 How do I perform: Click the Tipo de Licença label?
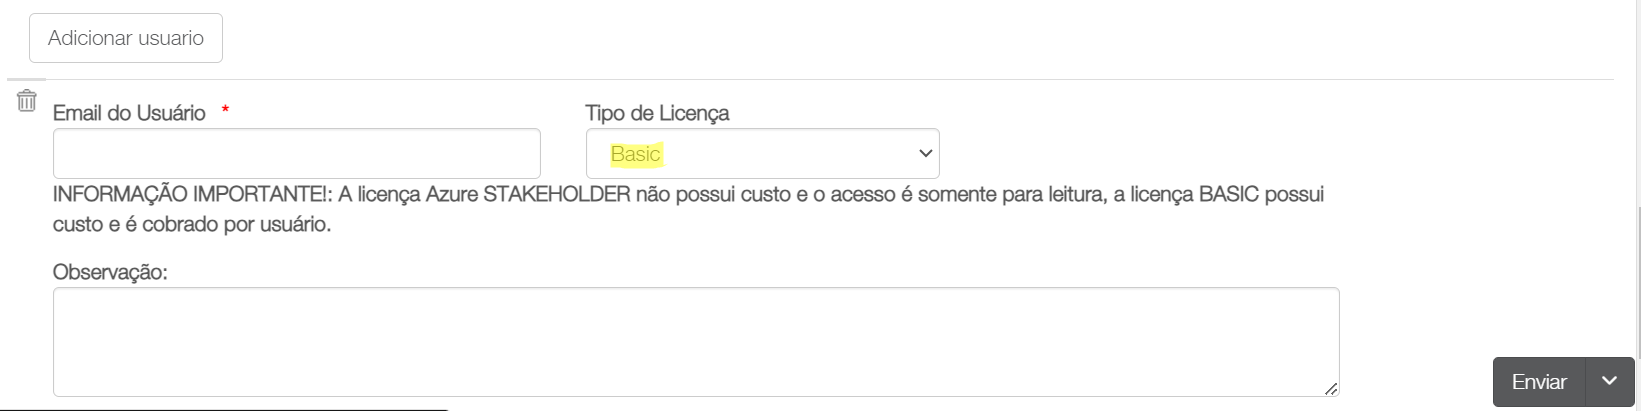tap(657, 113)
